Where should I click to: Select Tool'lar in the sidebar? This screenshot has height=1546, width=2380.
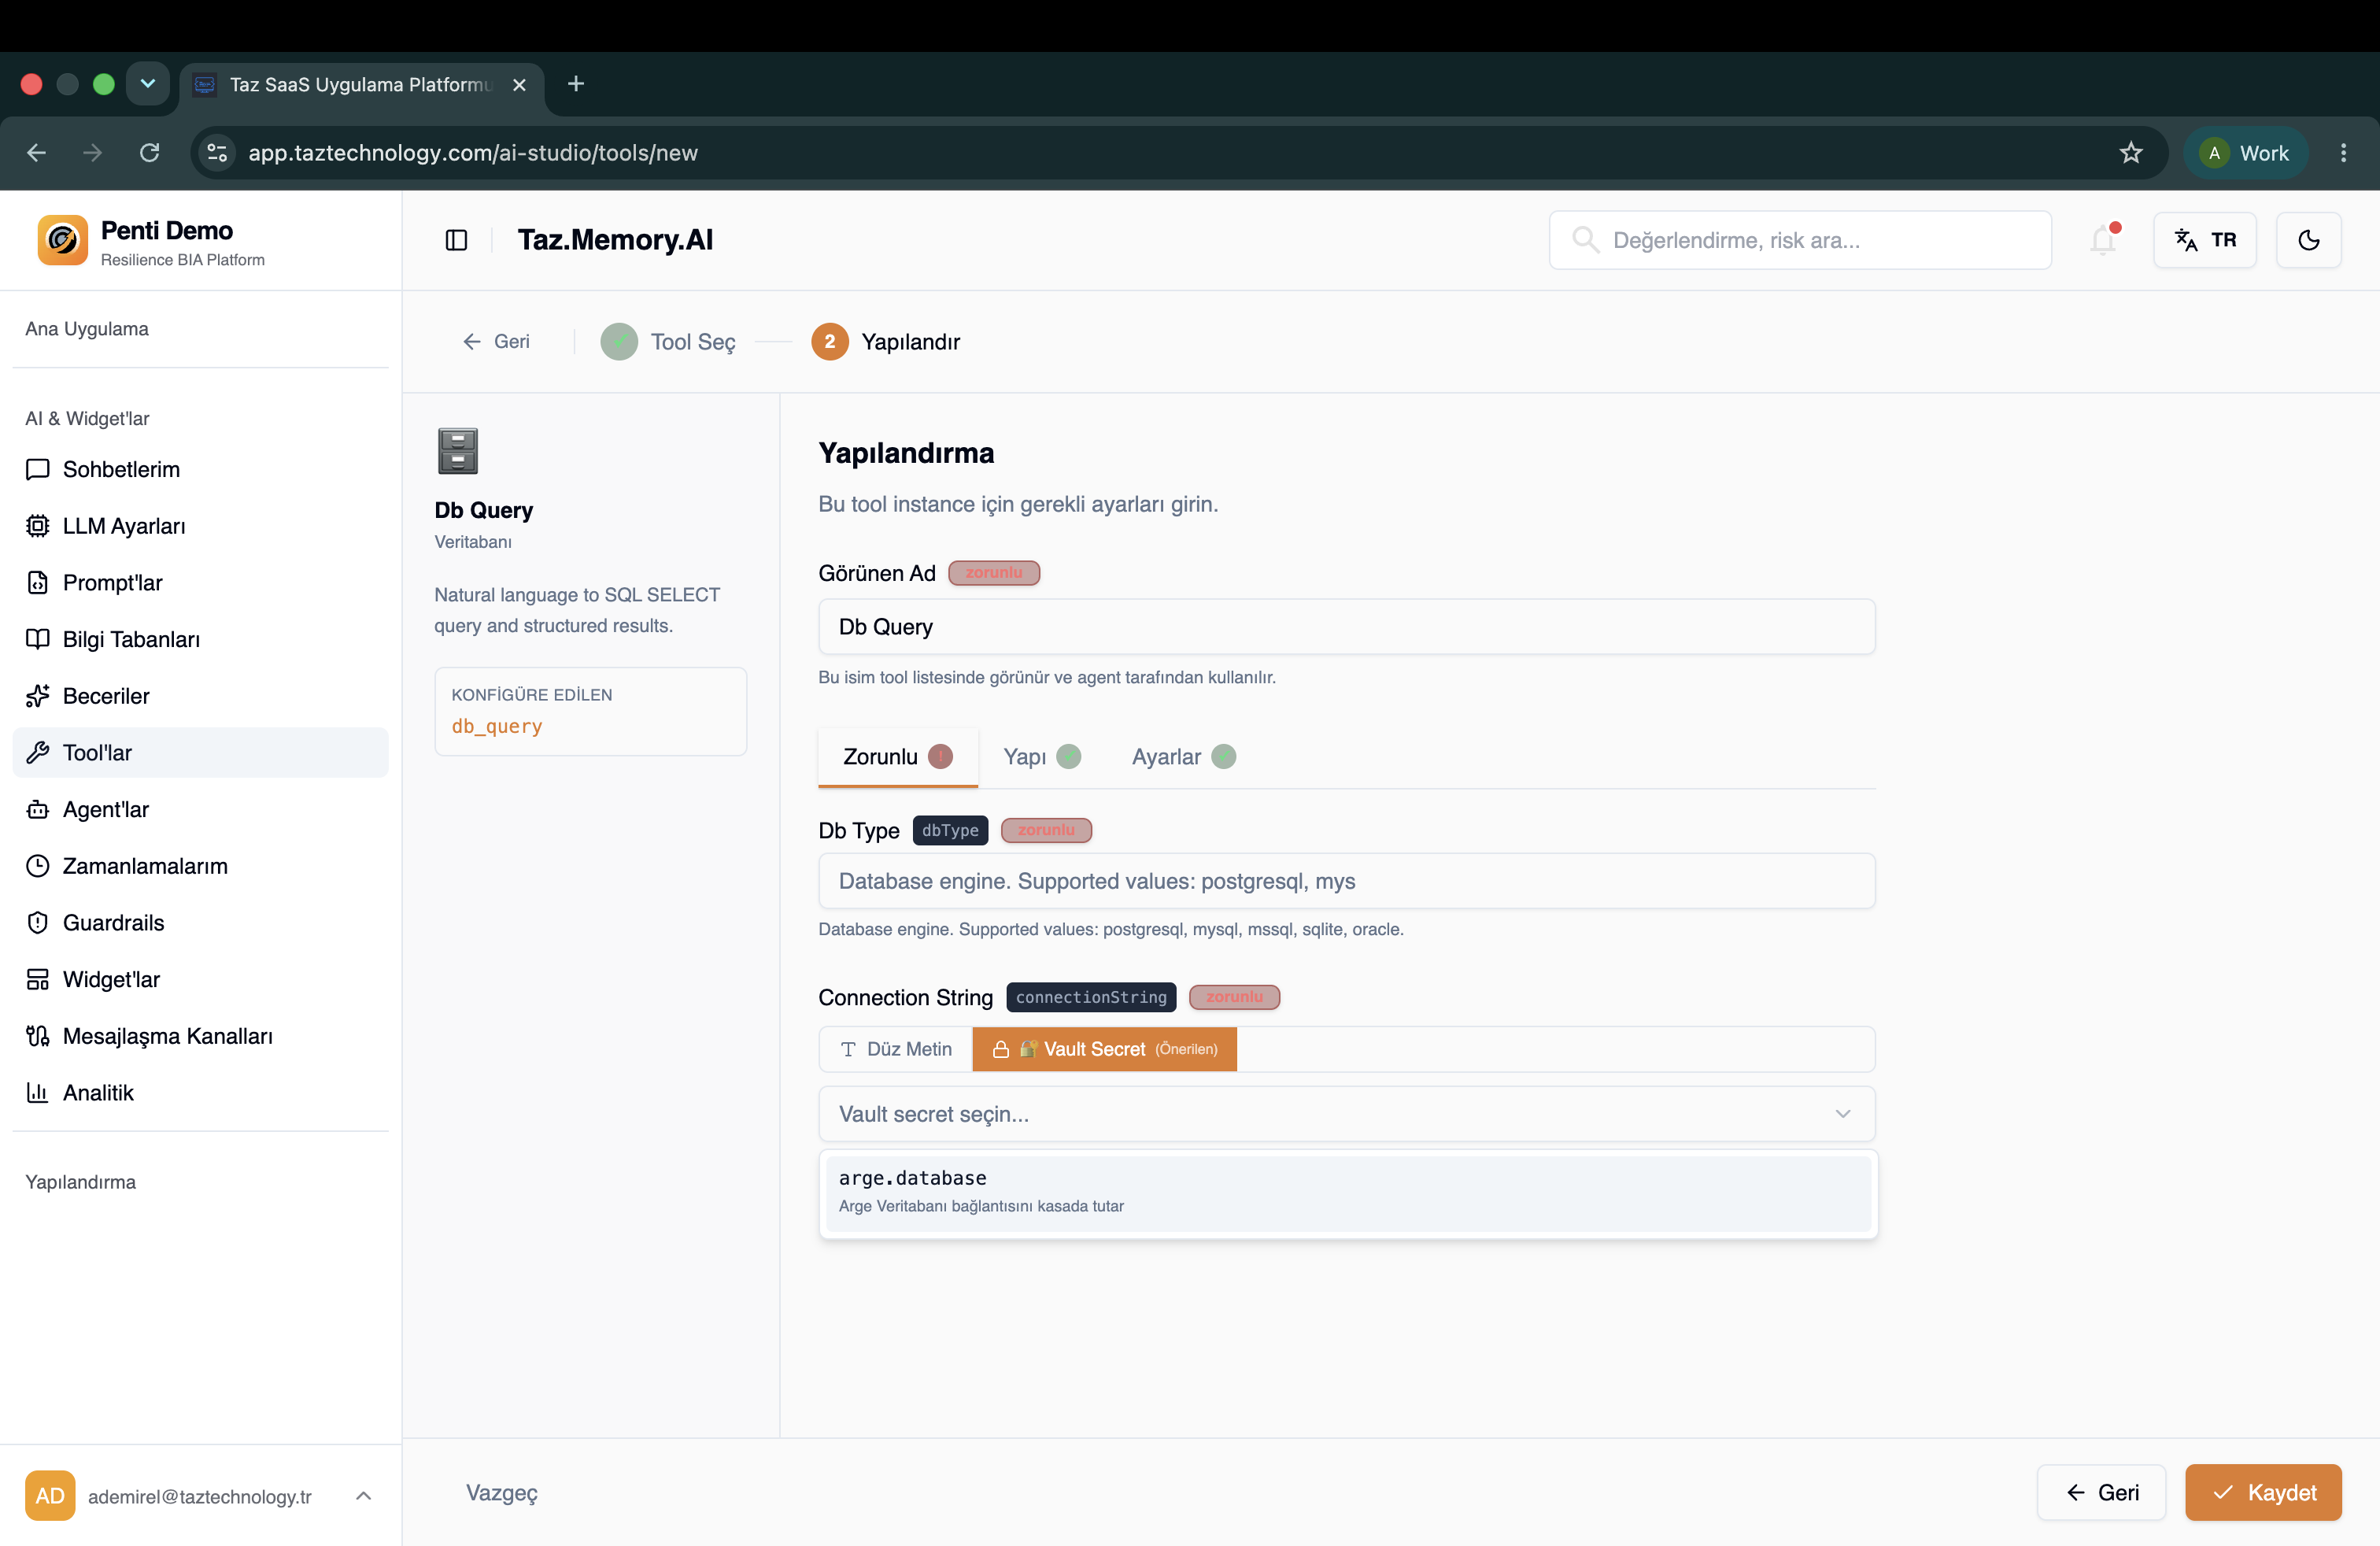(200, 752)
